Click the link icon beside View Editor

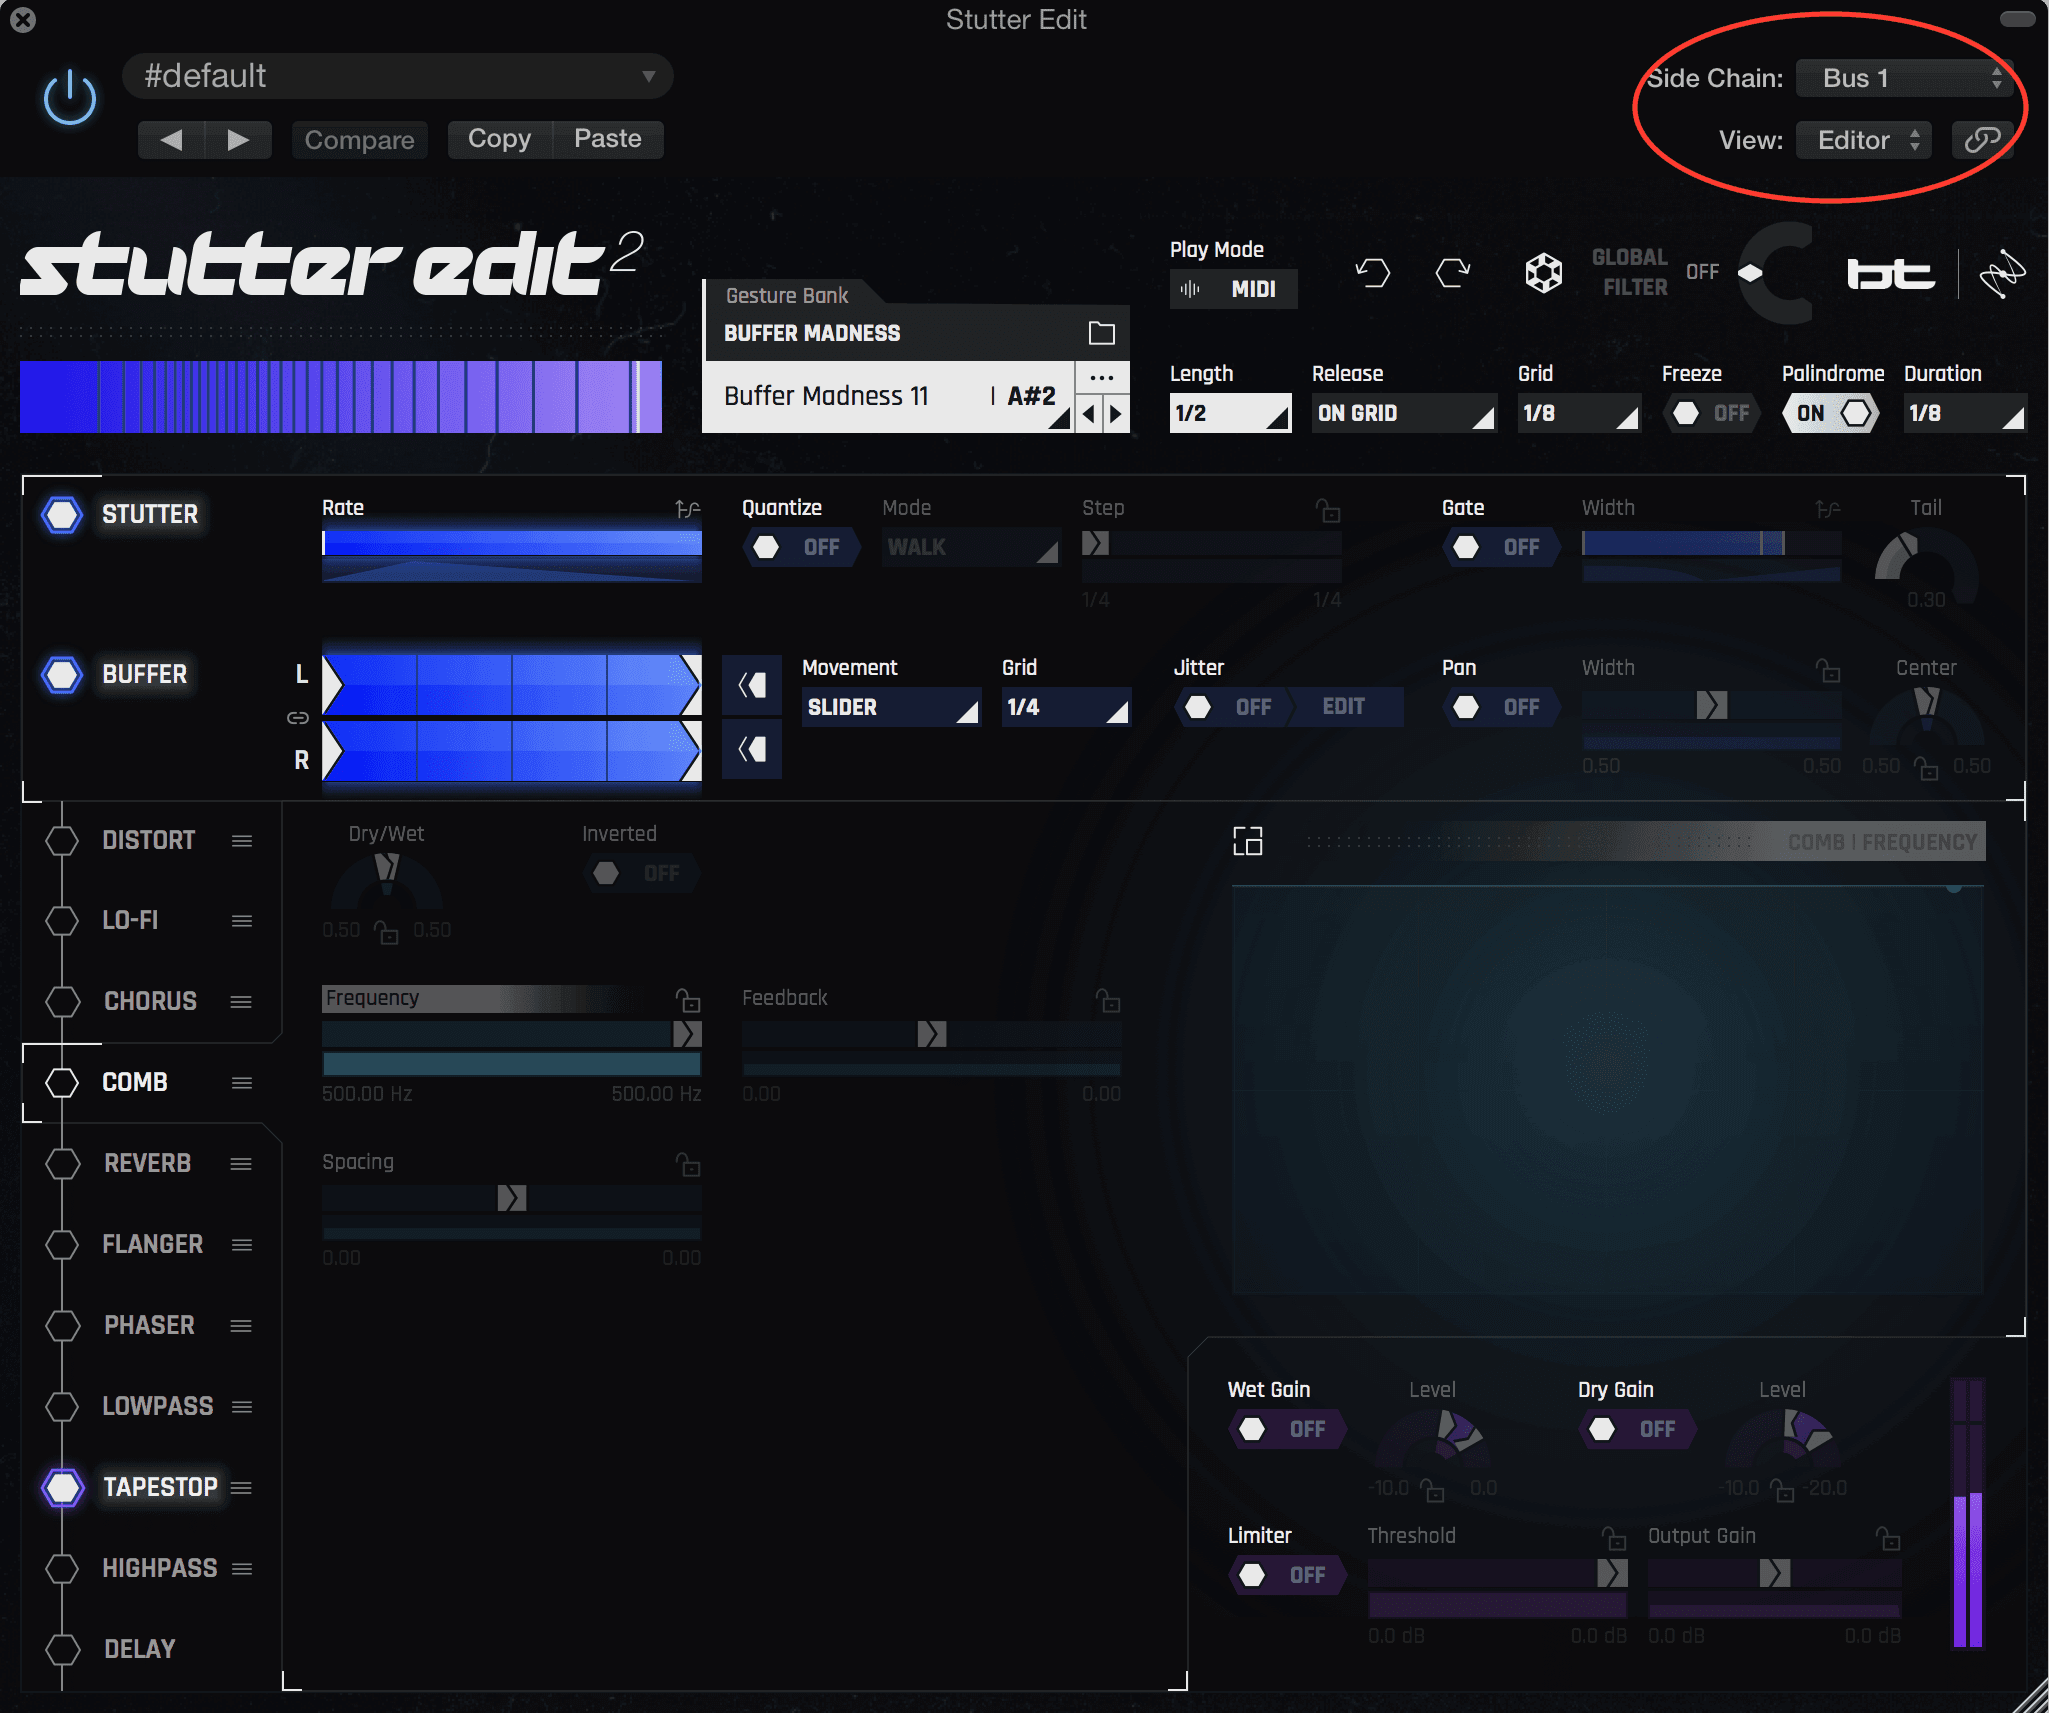point(1982,140)
